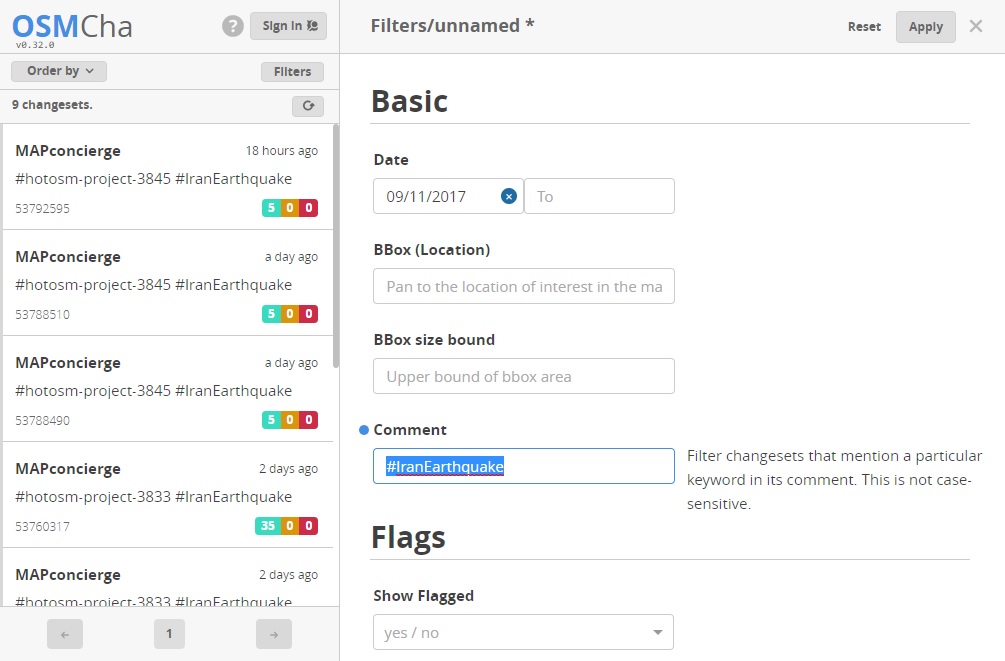
Task: Open changeset 53792595 by MAPconcierge
Action: 168,177
